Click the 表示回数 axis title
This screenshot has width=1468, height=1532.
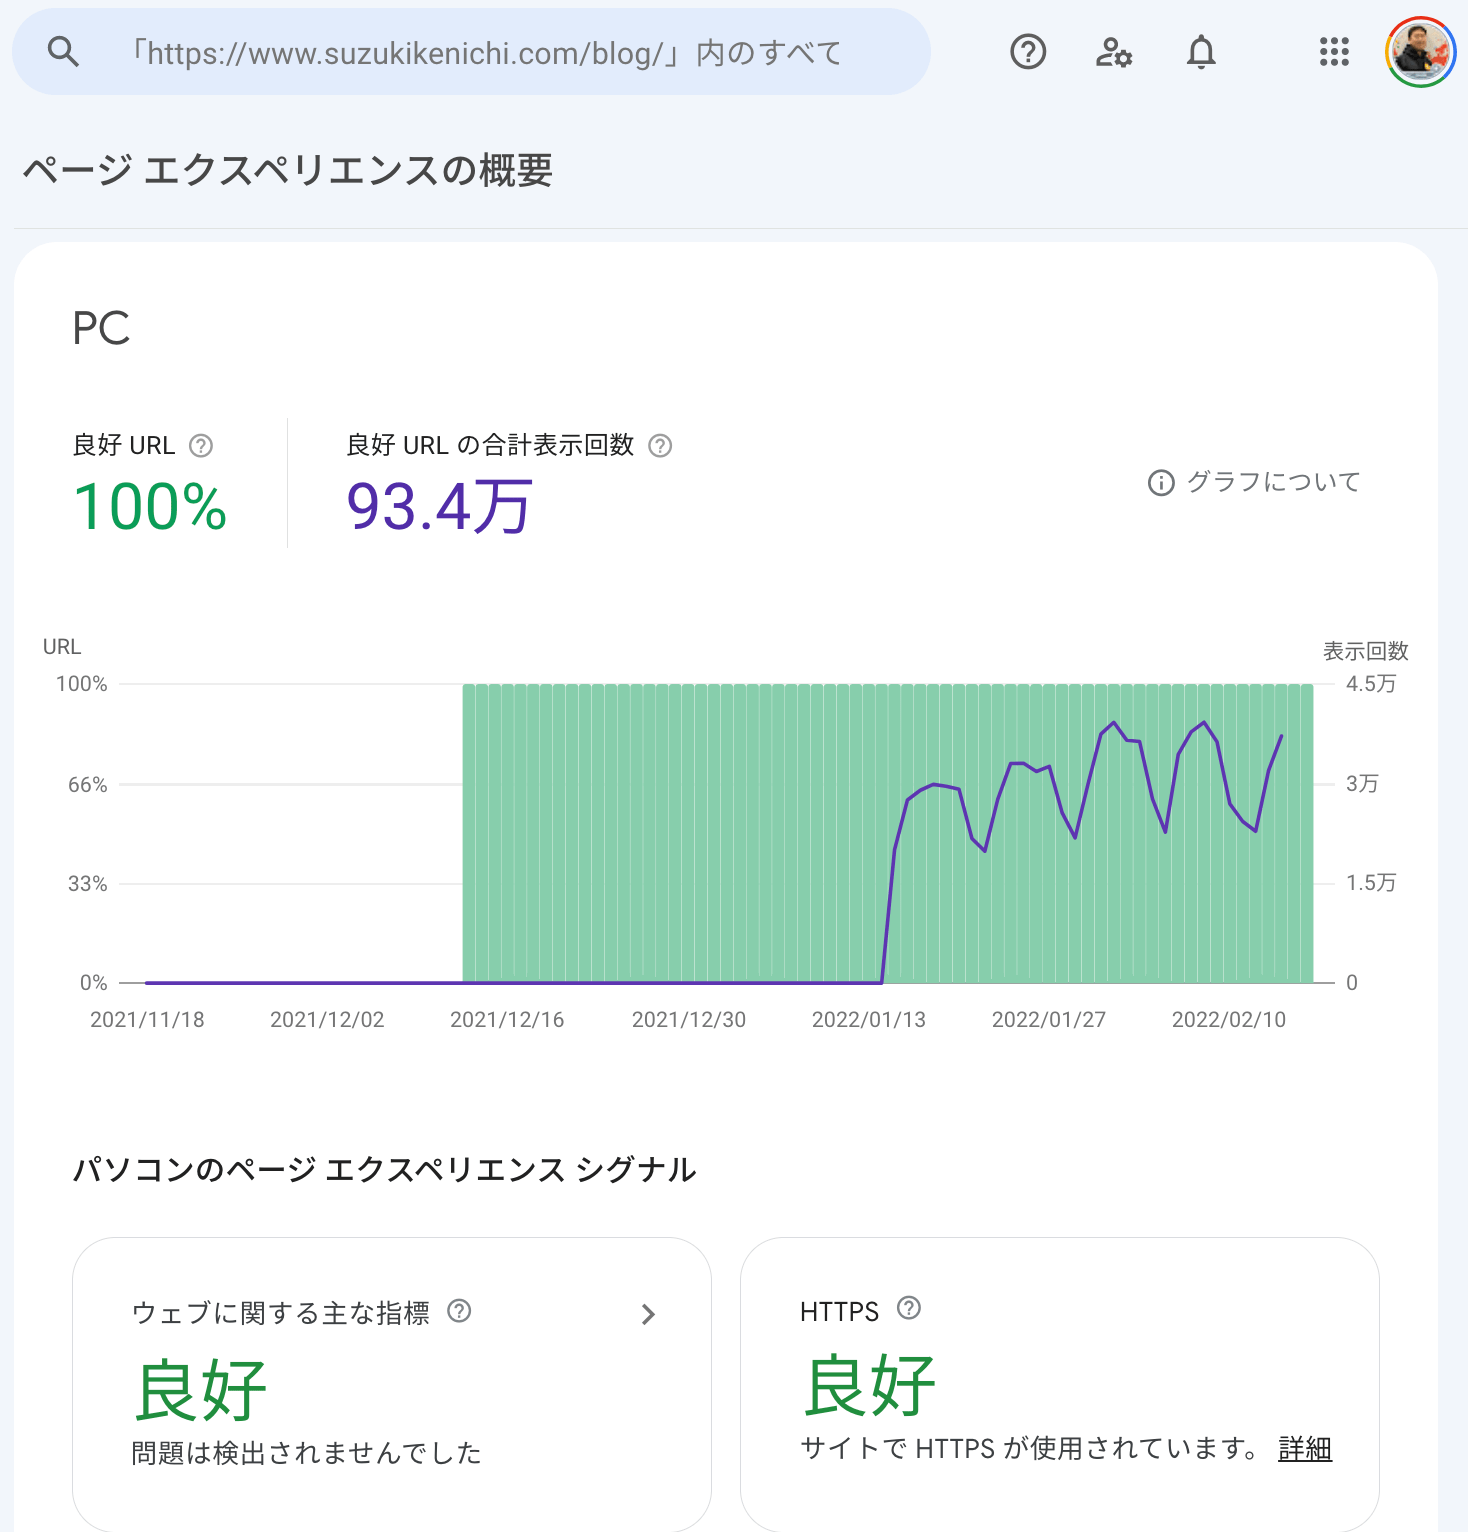(x=1366, y=651)
